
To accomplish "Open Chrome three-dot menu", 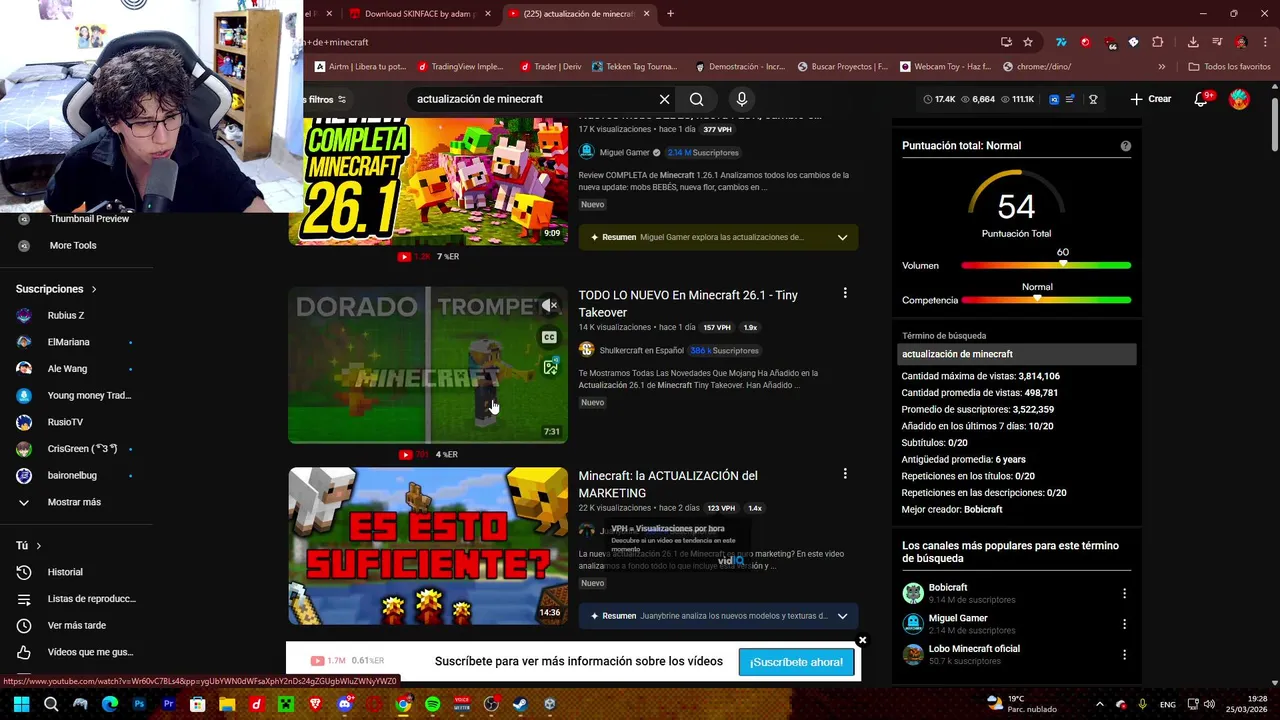I will (1265, 42).
